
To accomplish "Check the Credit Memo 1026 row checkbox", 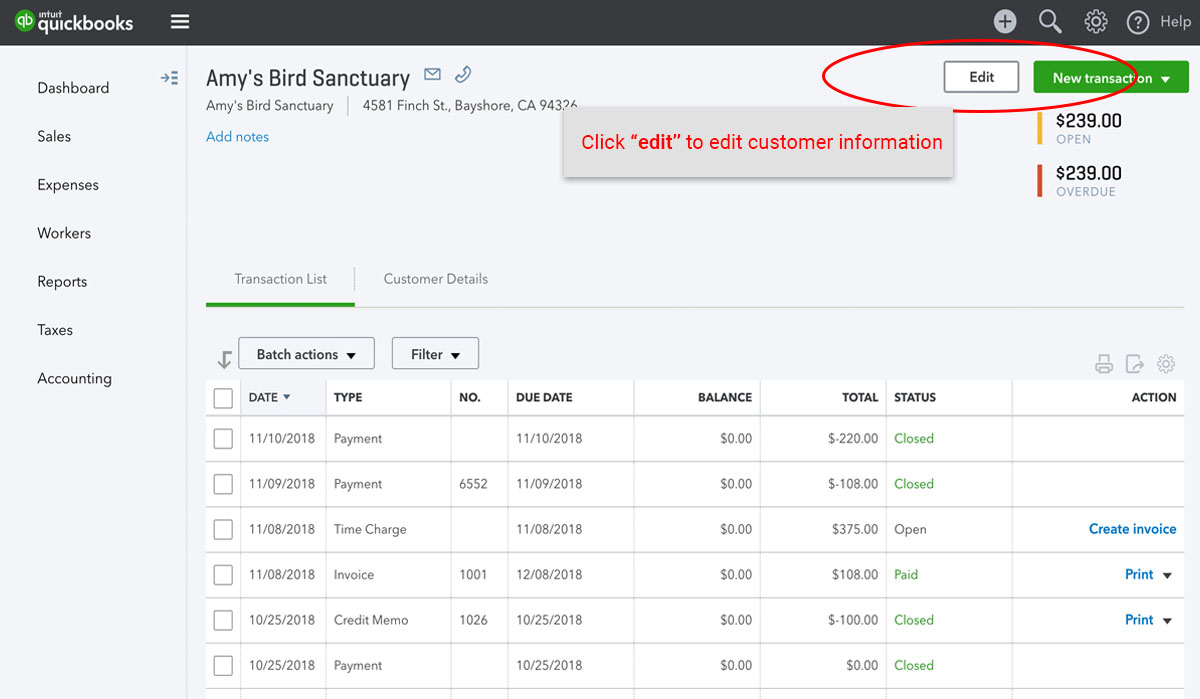I will coord(223,620).
